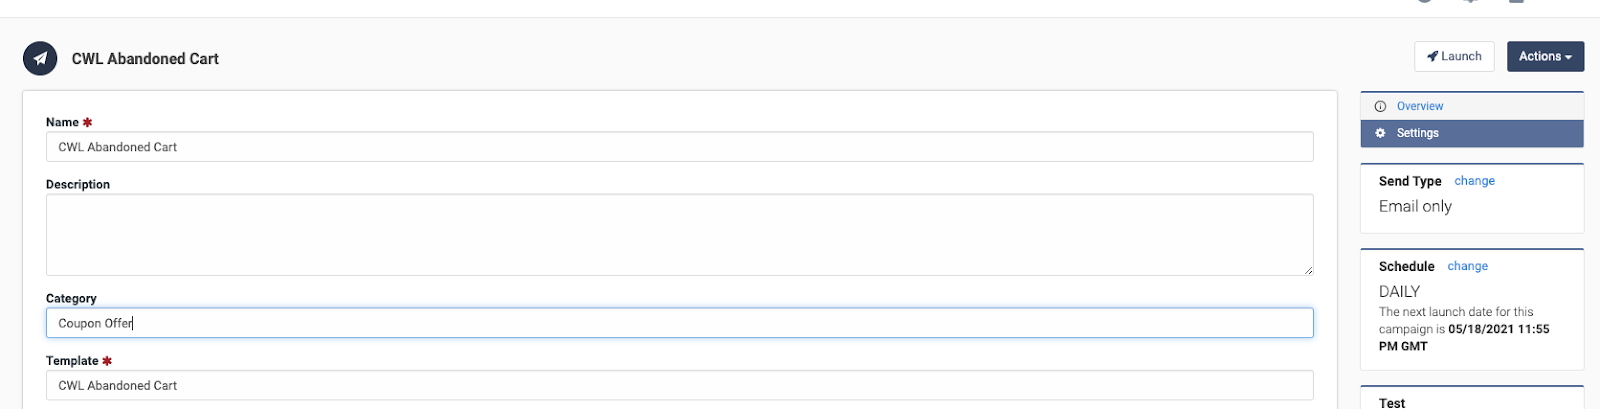Click the caret arrow on Actions

1568,58
